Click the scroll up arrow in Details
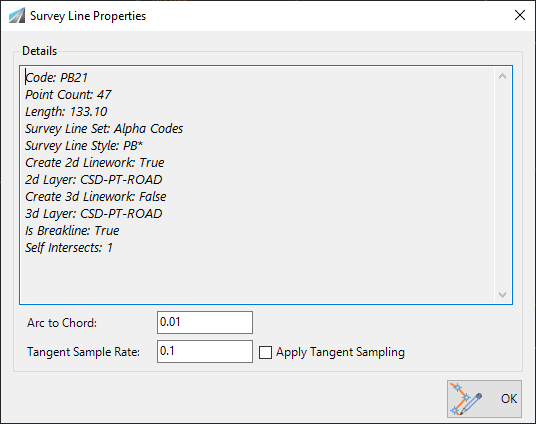536x424 pixels. coord(502,76)
